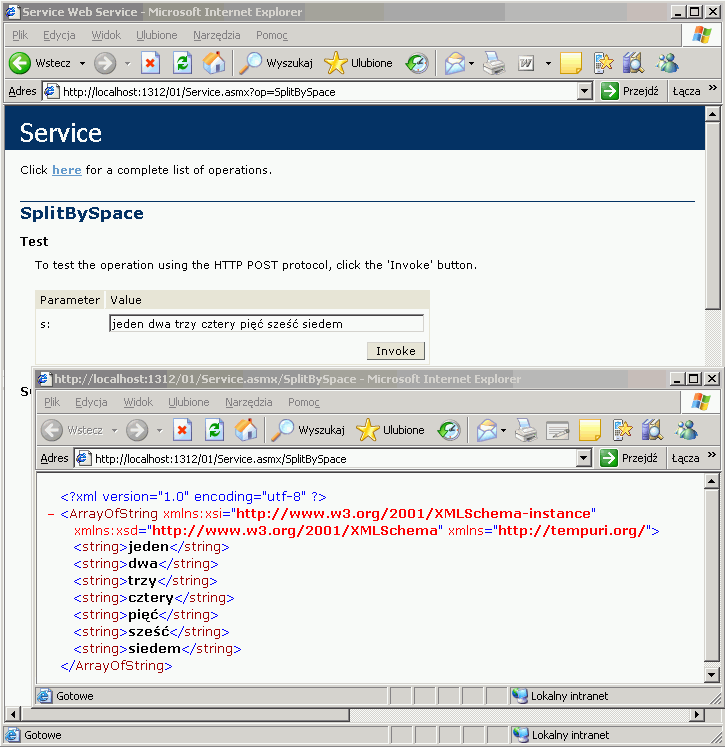Expand the Łącza links chevron in the Service Web Service window
This screenshot has height=747, width=725.
(x=713, y=88)
